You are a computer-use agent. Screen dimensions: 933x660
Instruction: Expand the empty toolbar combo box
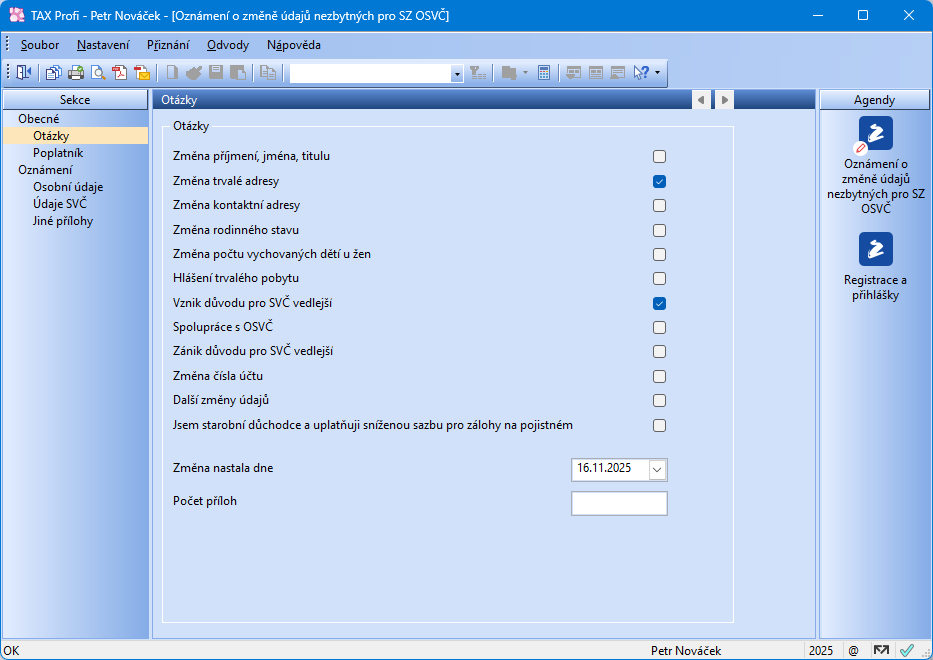457,73
